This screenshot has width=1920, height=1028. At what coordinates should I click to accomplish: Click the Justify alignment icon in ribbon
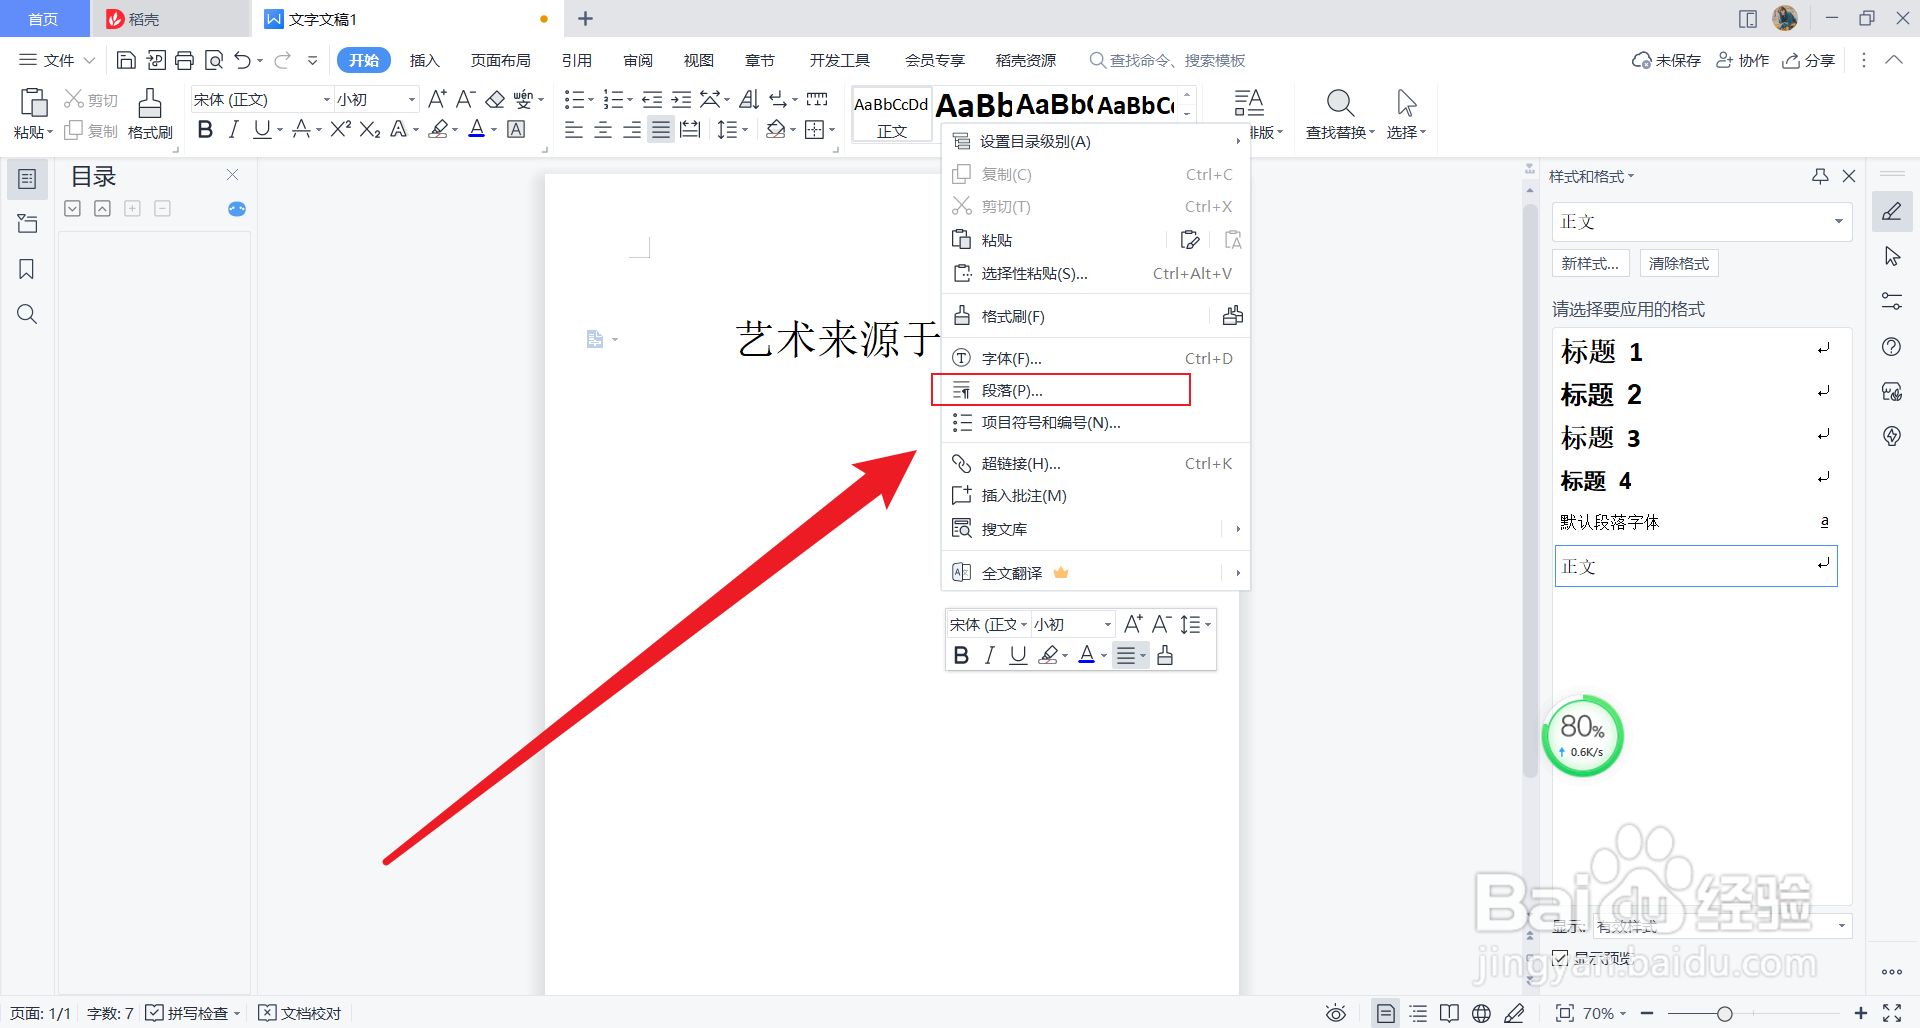(x=661, y=129)
